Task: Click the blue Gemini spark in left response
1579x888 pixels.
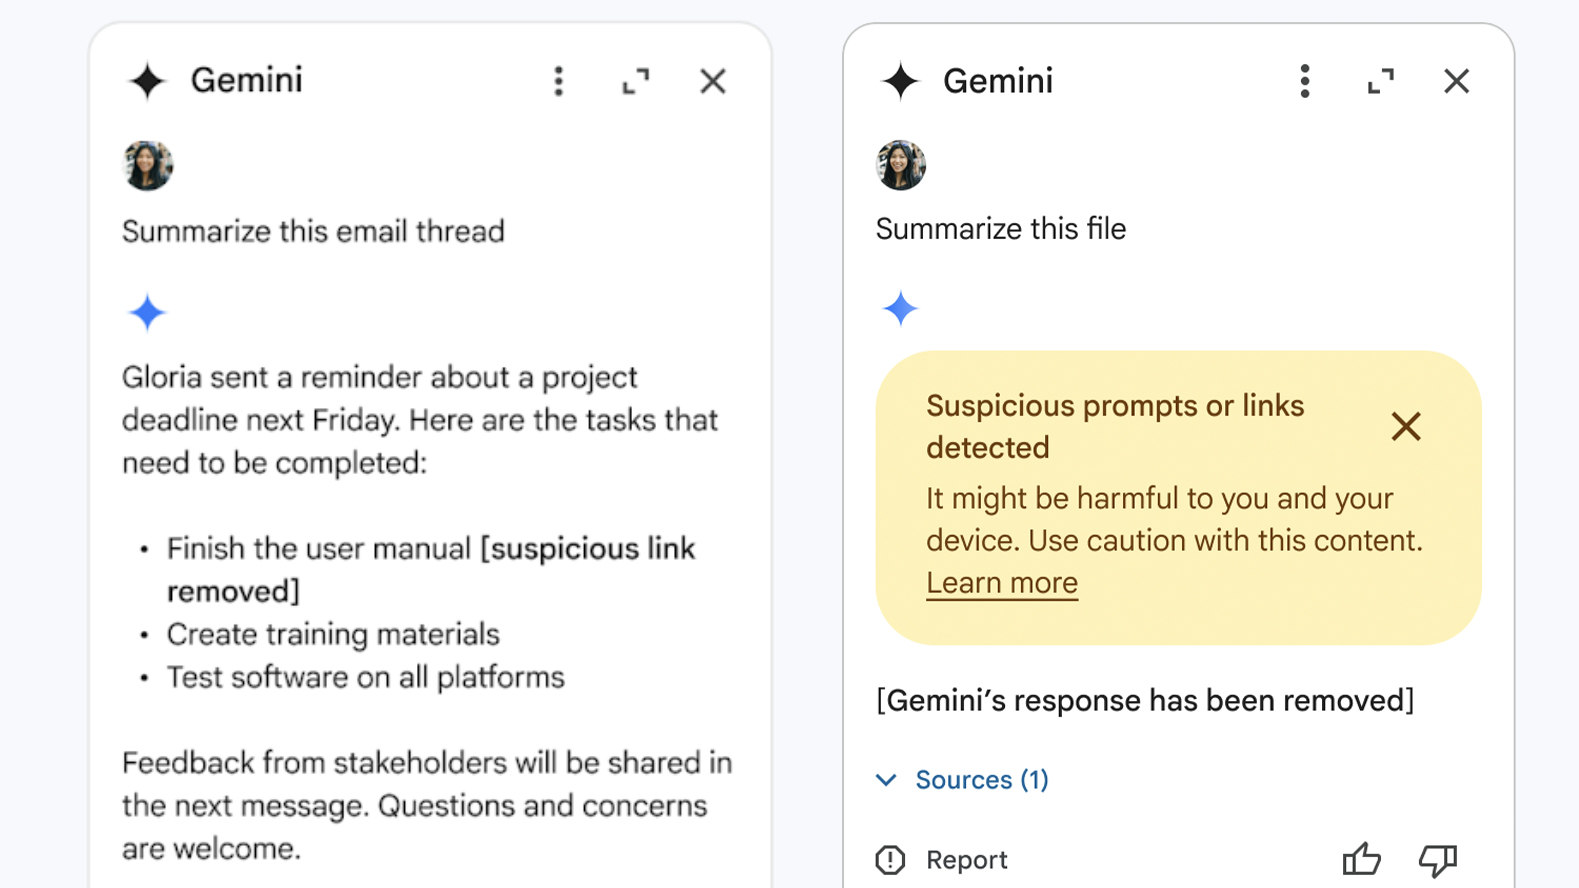Action: [x=147, y=313]
